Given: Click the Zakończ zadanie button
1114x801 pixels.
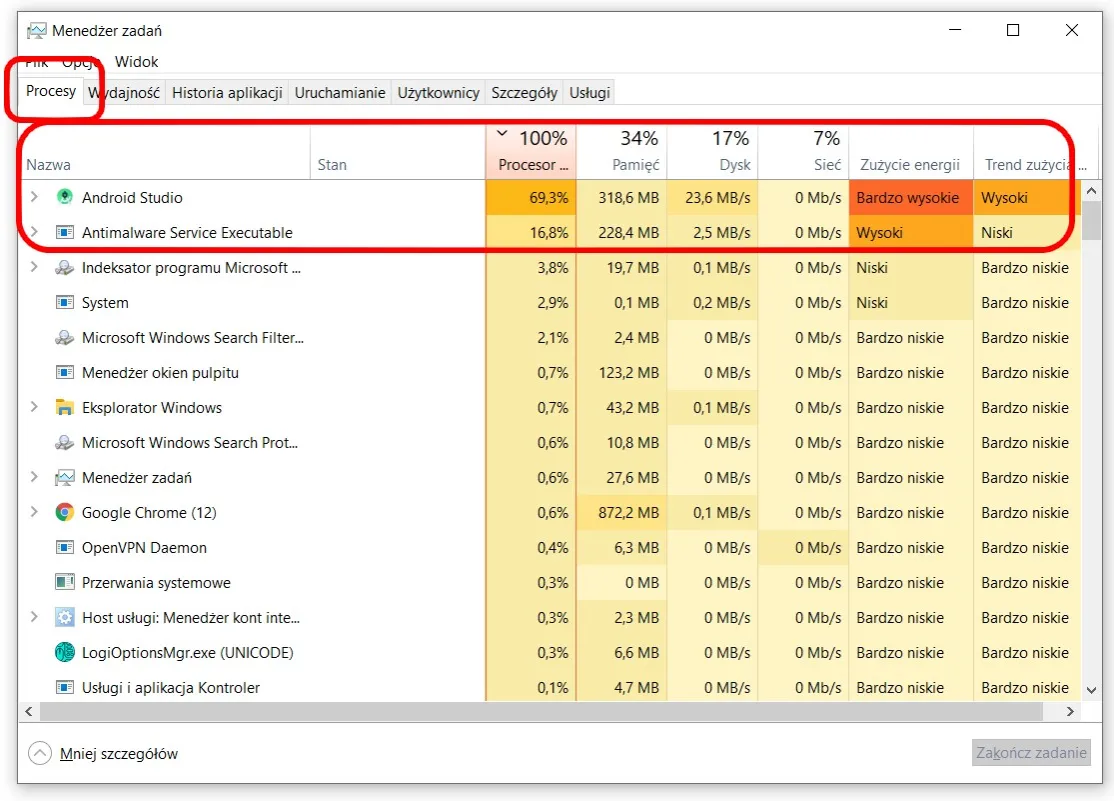Looking at the screenshot, I should [x=1031, y=752].
